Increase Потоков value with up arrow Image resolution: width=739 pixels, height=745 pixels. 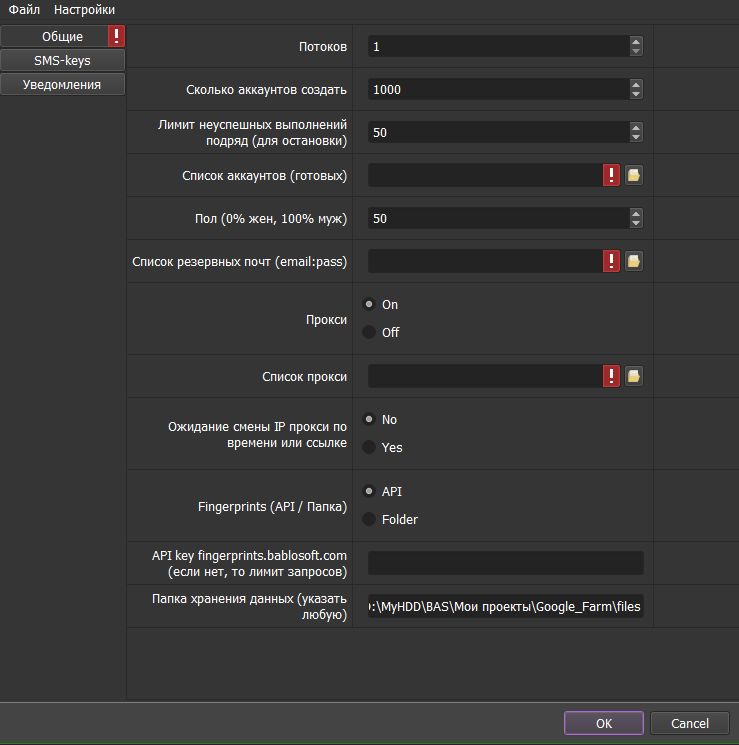[x=636, y=42]
